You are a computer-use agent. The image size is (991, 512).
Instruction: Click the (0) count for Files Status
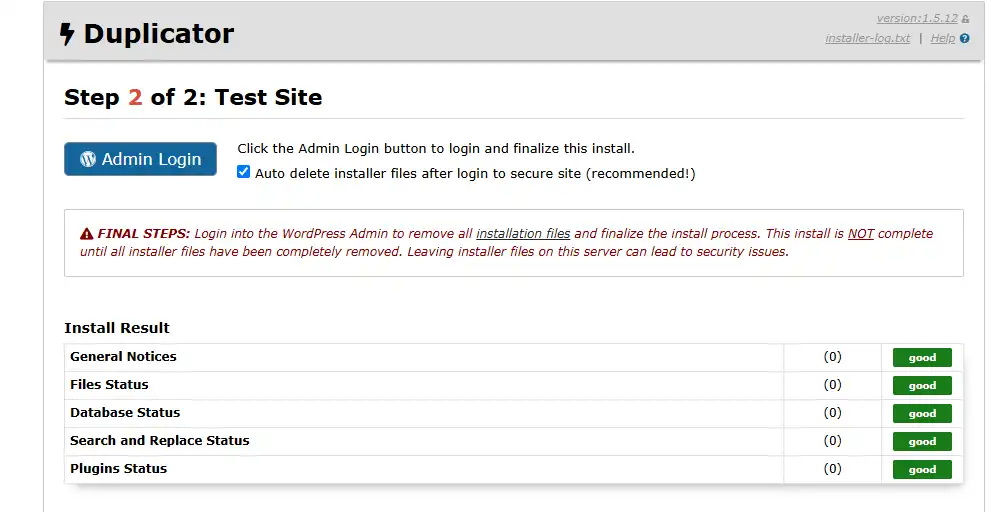832,384
